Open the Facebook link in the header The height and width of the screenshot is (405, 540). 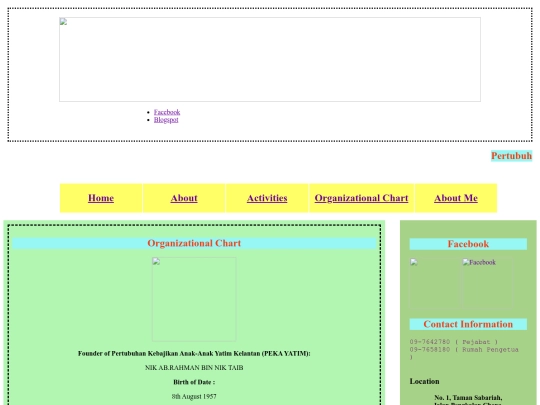coord(167,112)
